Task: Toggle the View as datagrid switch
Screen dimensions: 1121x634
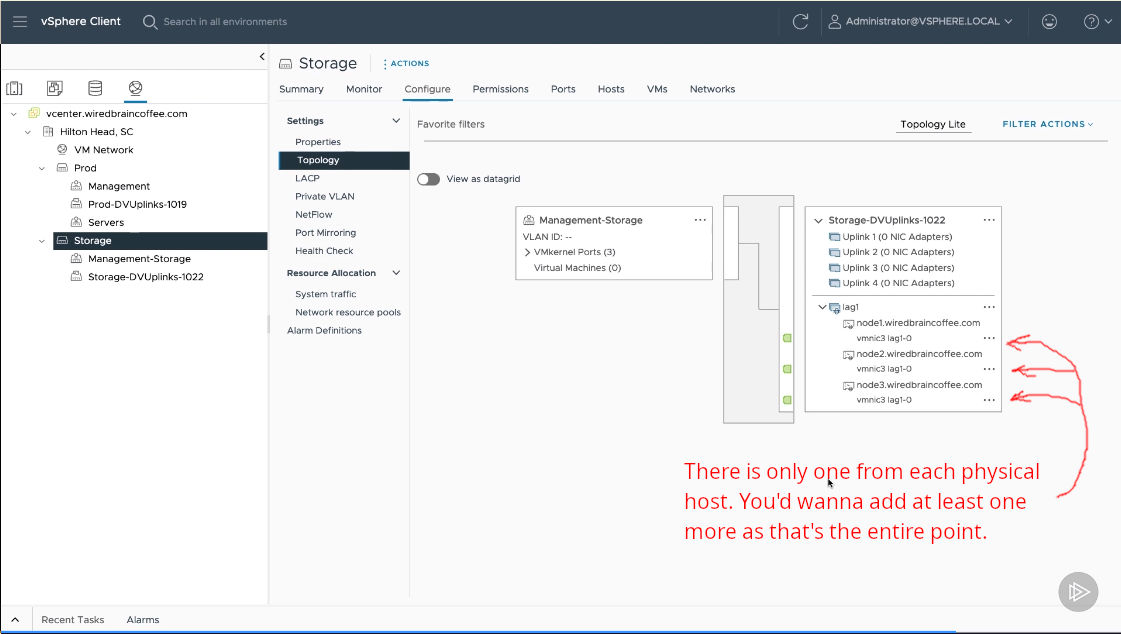Action: point(428,179)
